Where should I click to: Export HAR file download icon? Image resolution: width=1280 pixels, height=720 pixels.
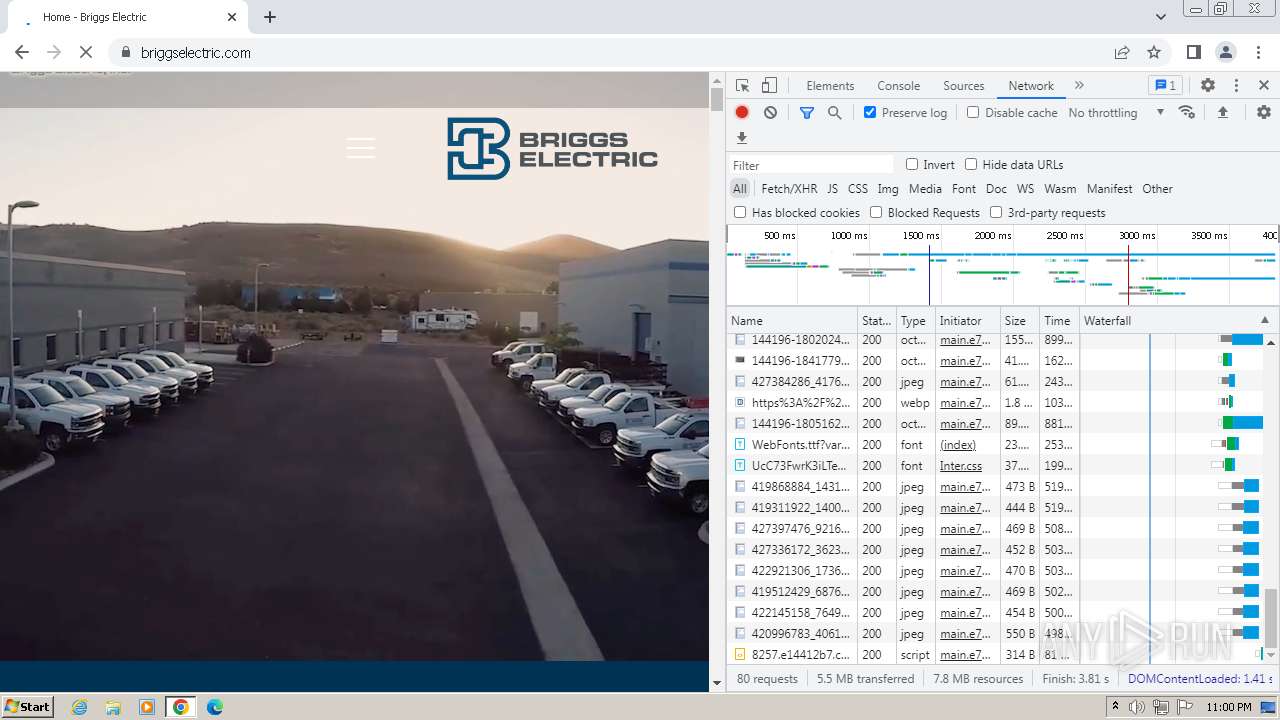pyautogui.click(x=742, y=138)
